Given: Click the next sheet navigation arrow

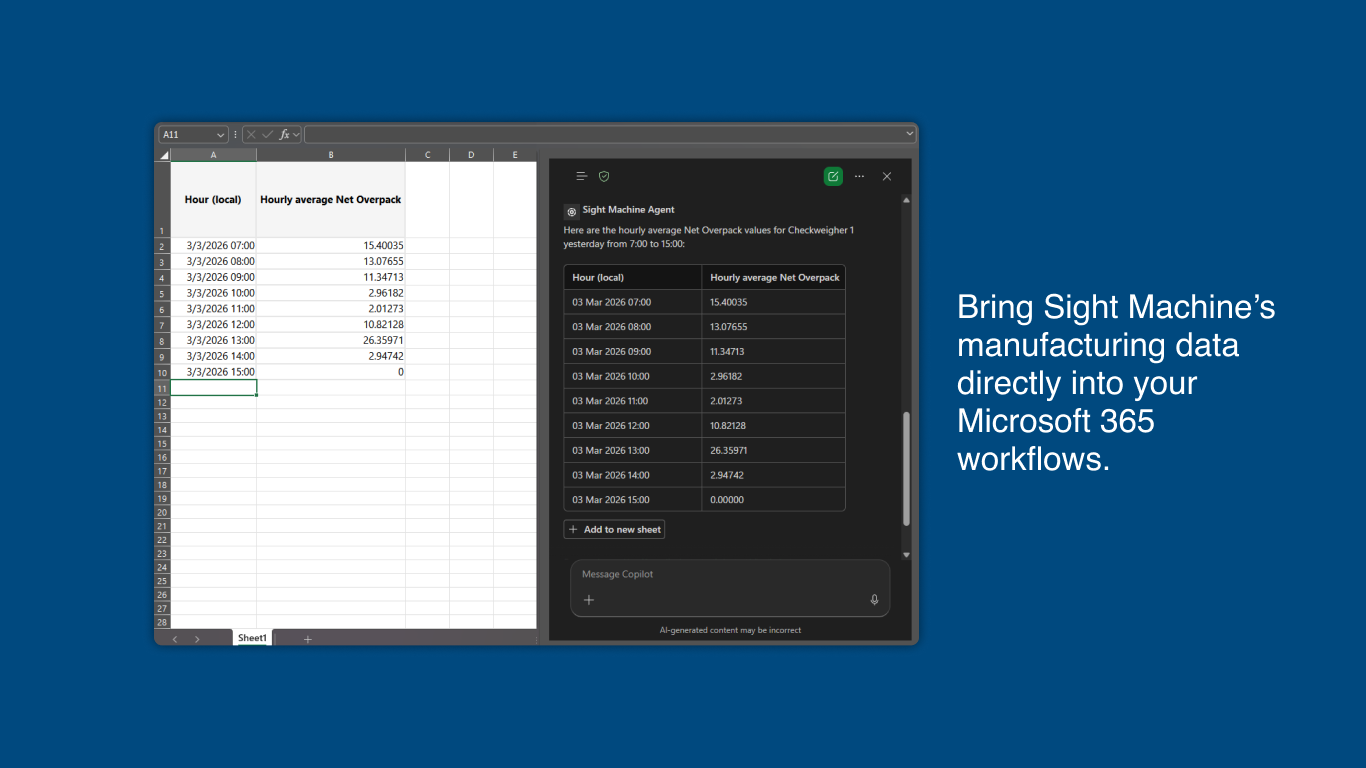Looking at the screenshot, I should coord(197,639).
